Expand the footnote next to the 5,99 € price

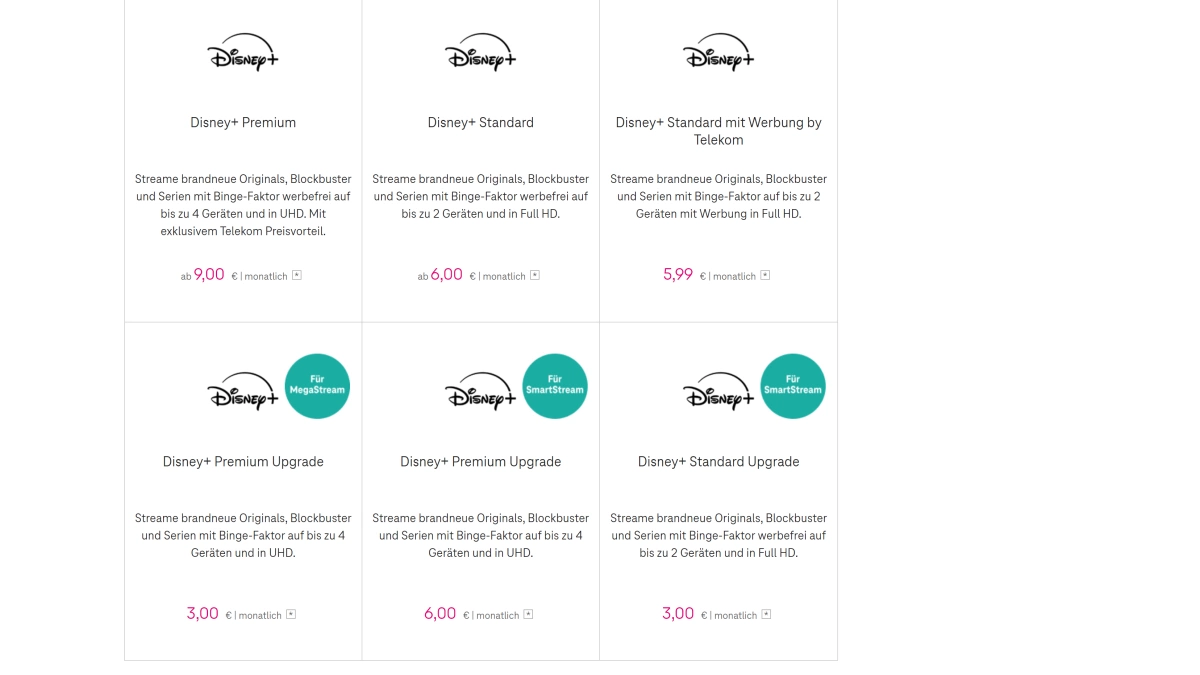[x=765, y=274]
